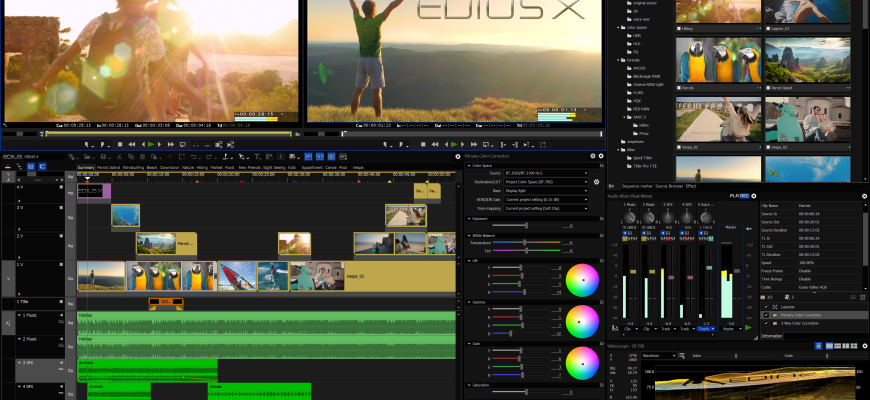Screen dimensions: 870x400
Task: Click Play in the Player transport controls
Action: [151, 144]
